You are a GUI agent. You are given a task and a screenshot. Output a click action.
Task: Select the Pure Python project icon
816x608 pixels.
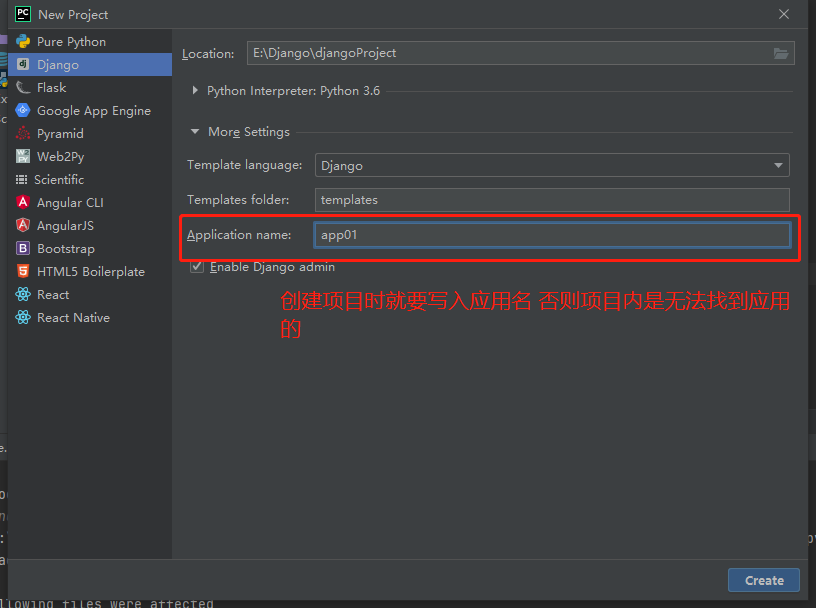point(23,41)
